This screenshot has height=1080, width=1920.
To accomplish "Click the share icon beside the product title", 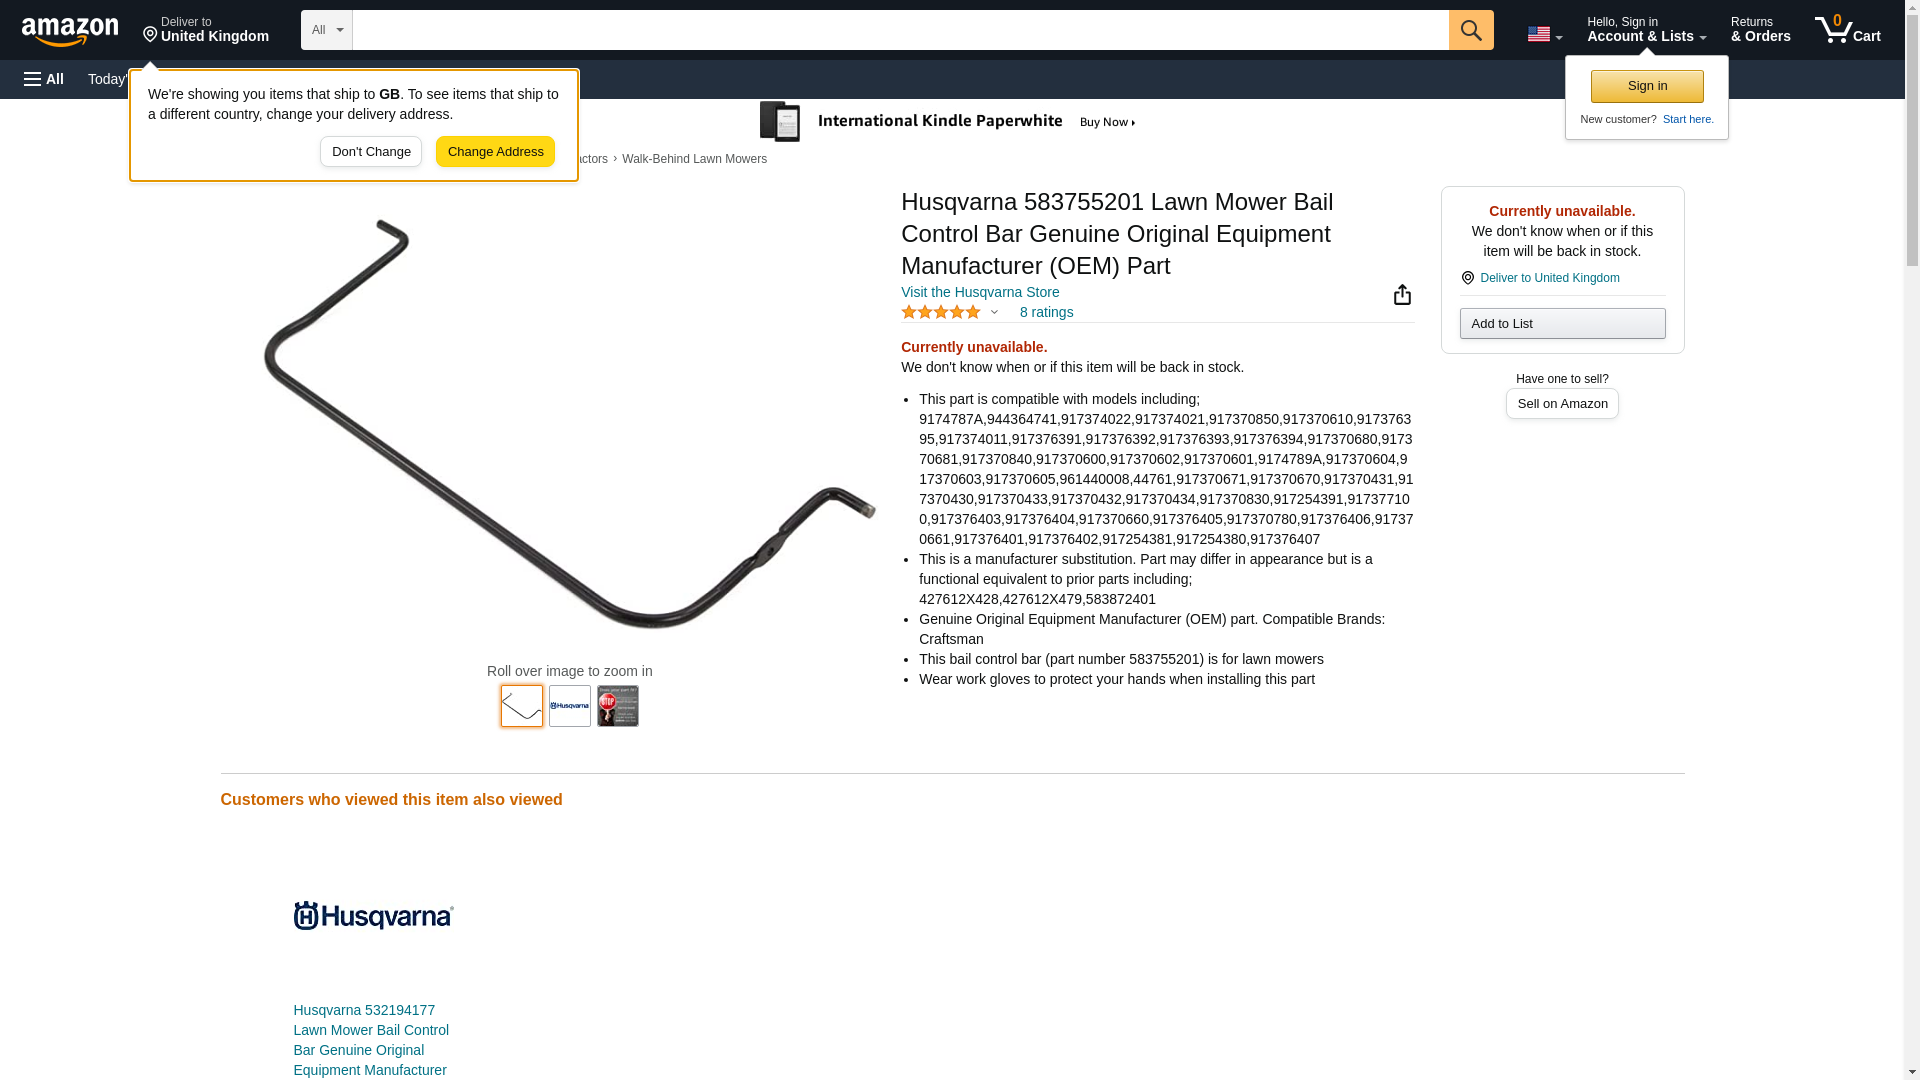I will [x=1402, y=295].
